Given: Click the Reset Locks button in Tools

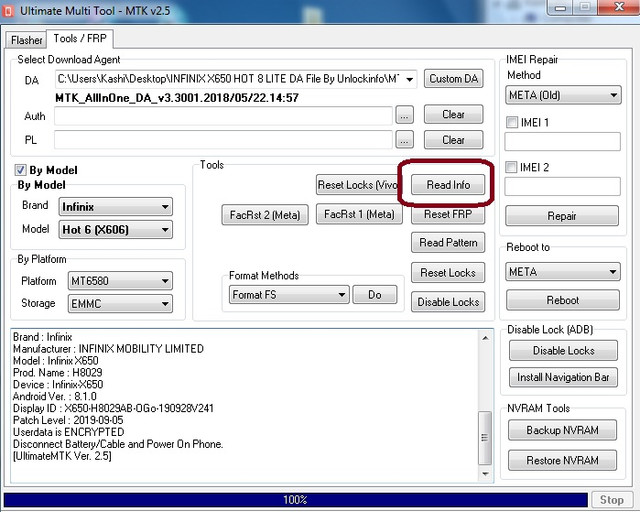Looking at the screenshot, I should (x=448, y=272).
